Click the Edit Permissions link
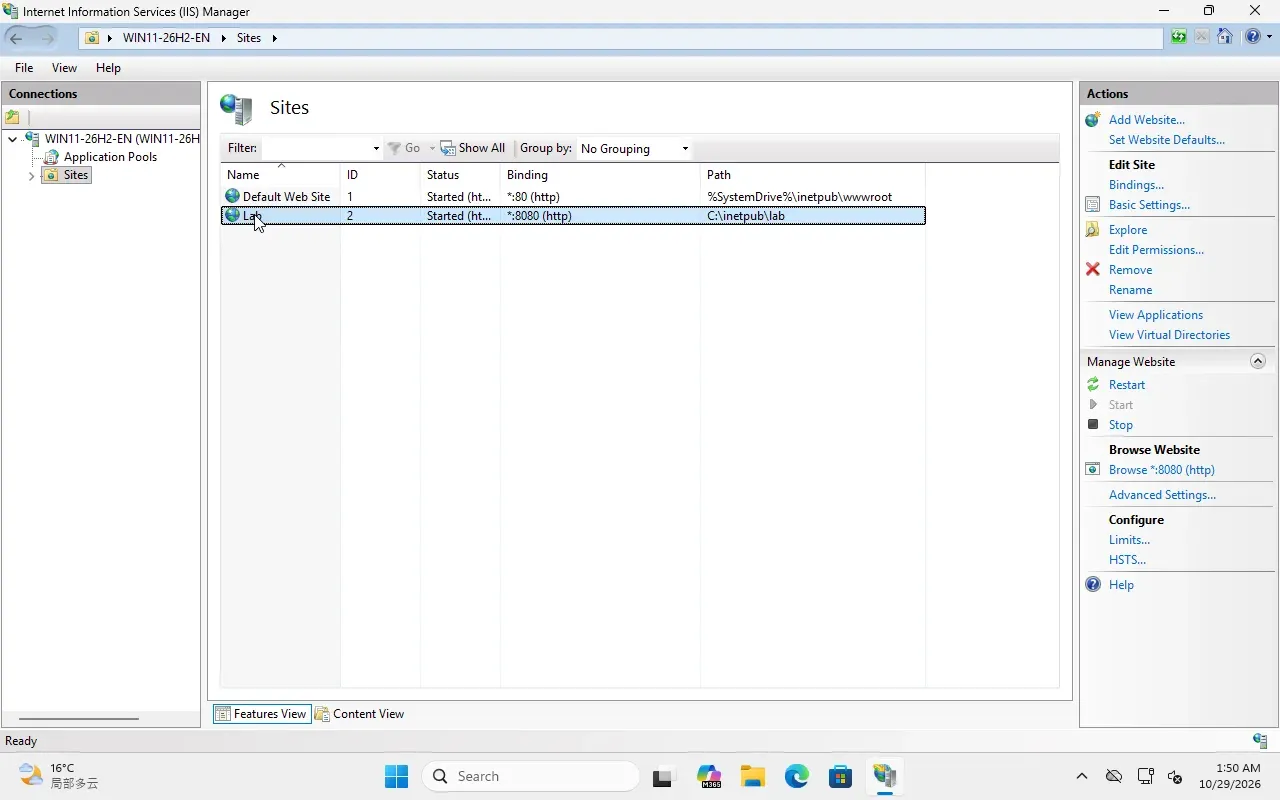 (1156, 249)
